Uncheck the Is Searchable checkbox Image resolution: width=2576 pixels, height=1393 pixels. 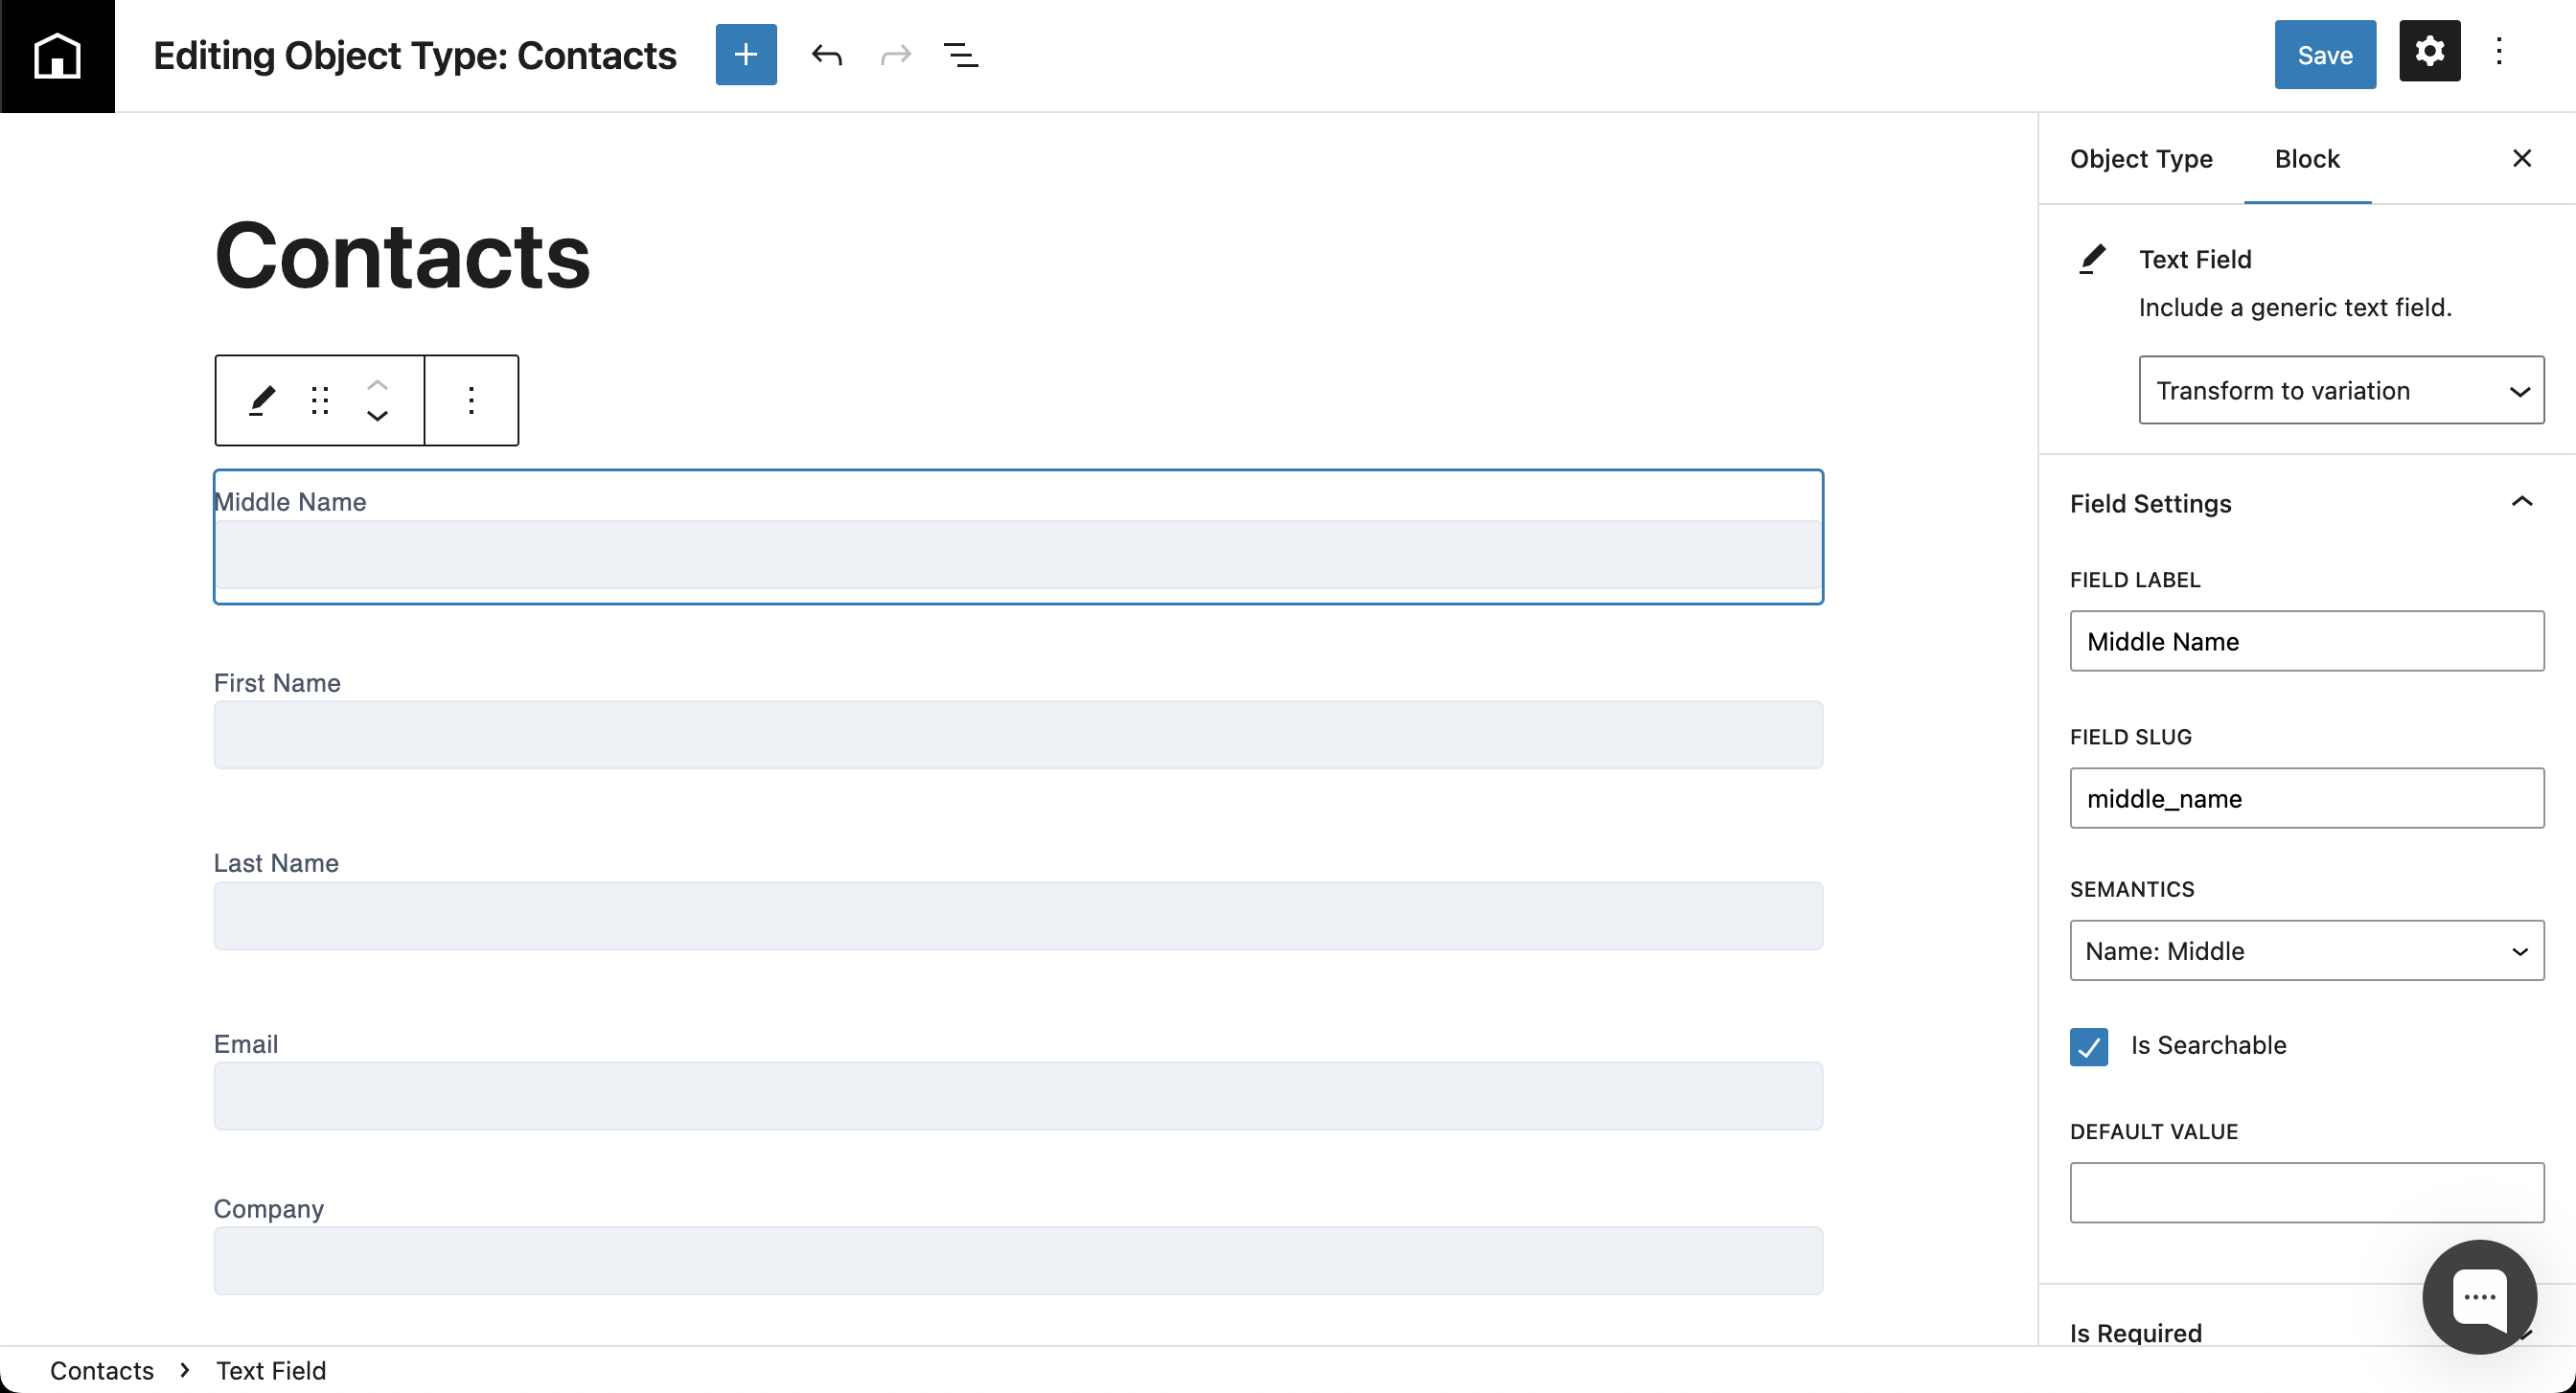[x=2088, y=1046]
